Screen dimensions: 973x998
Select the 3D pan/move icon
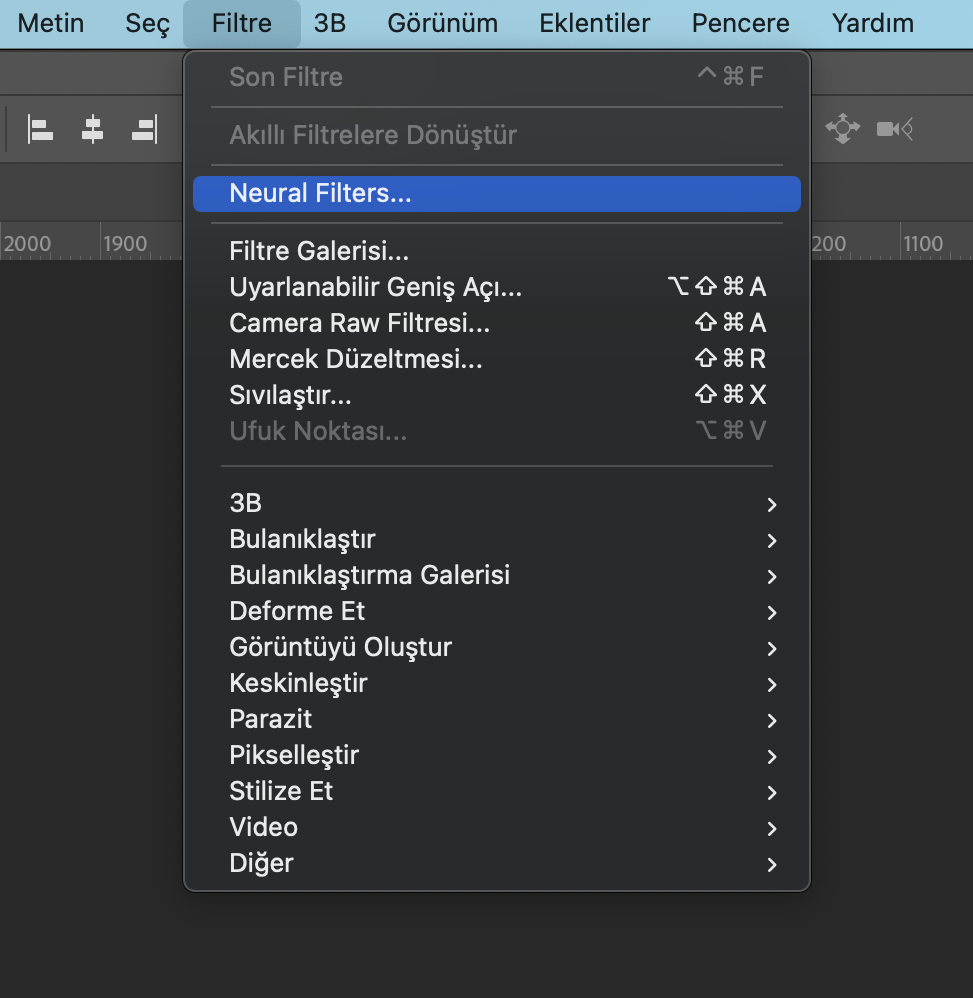click(842, 128)
